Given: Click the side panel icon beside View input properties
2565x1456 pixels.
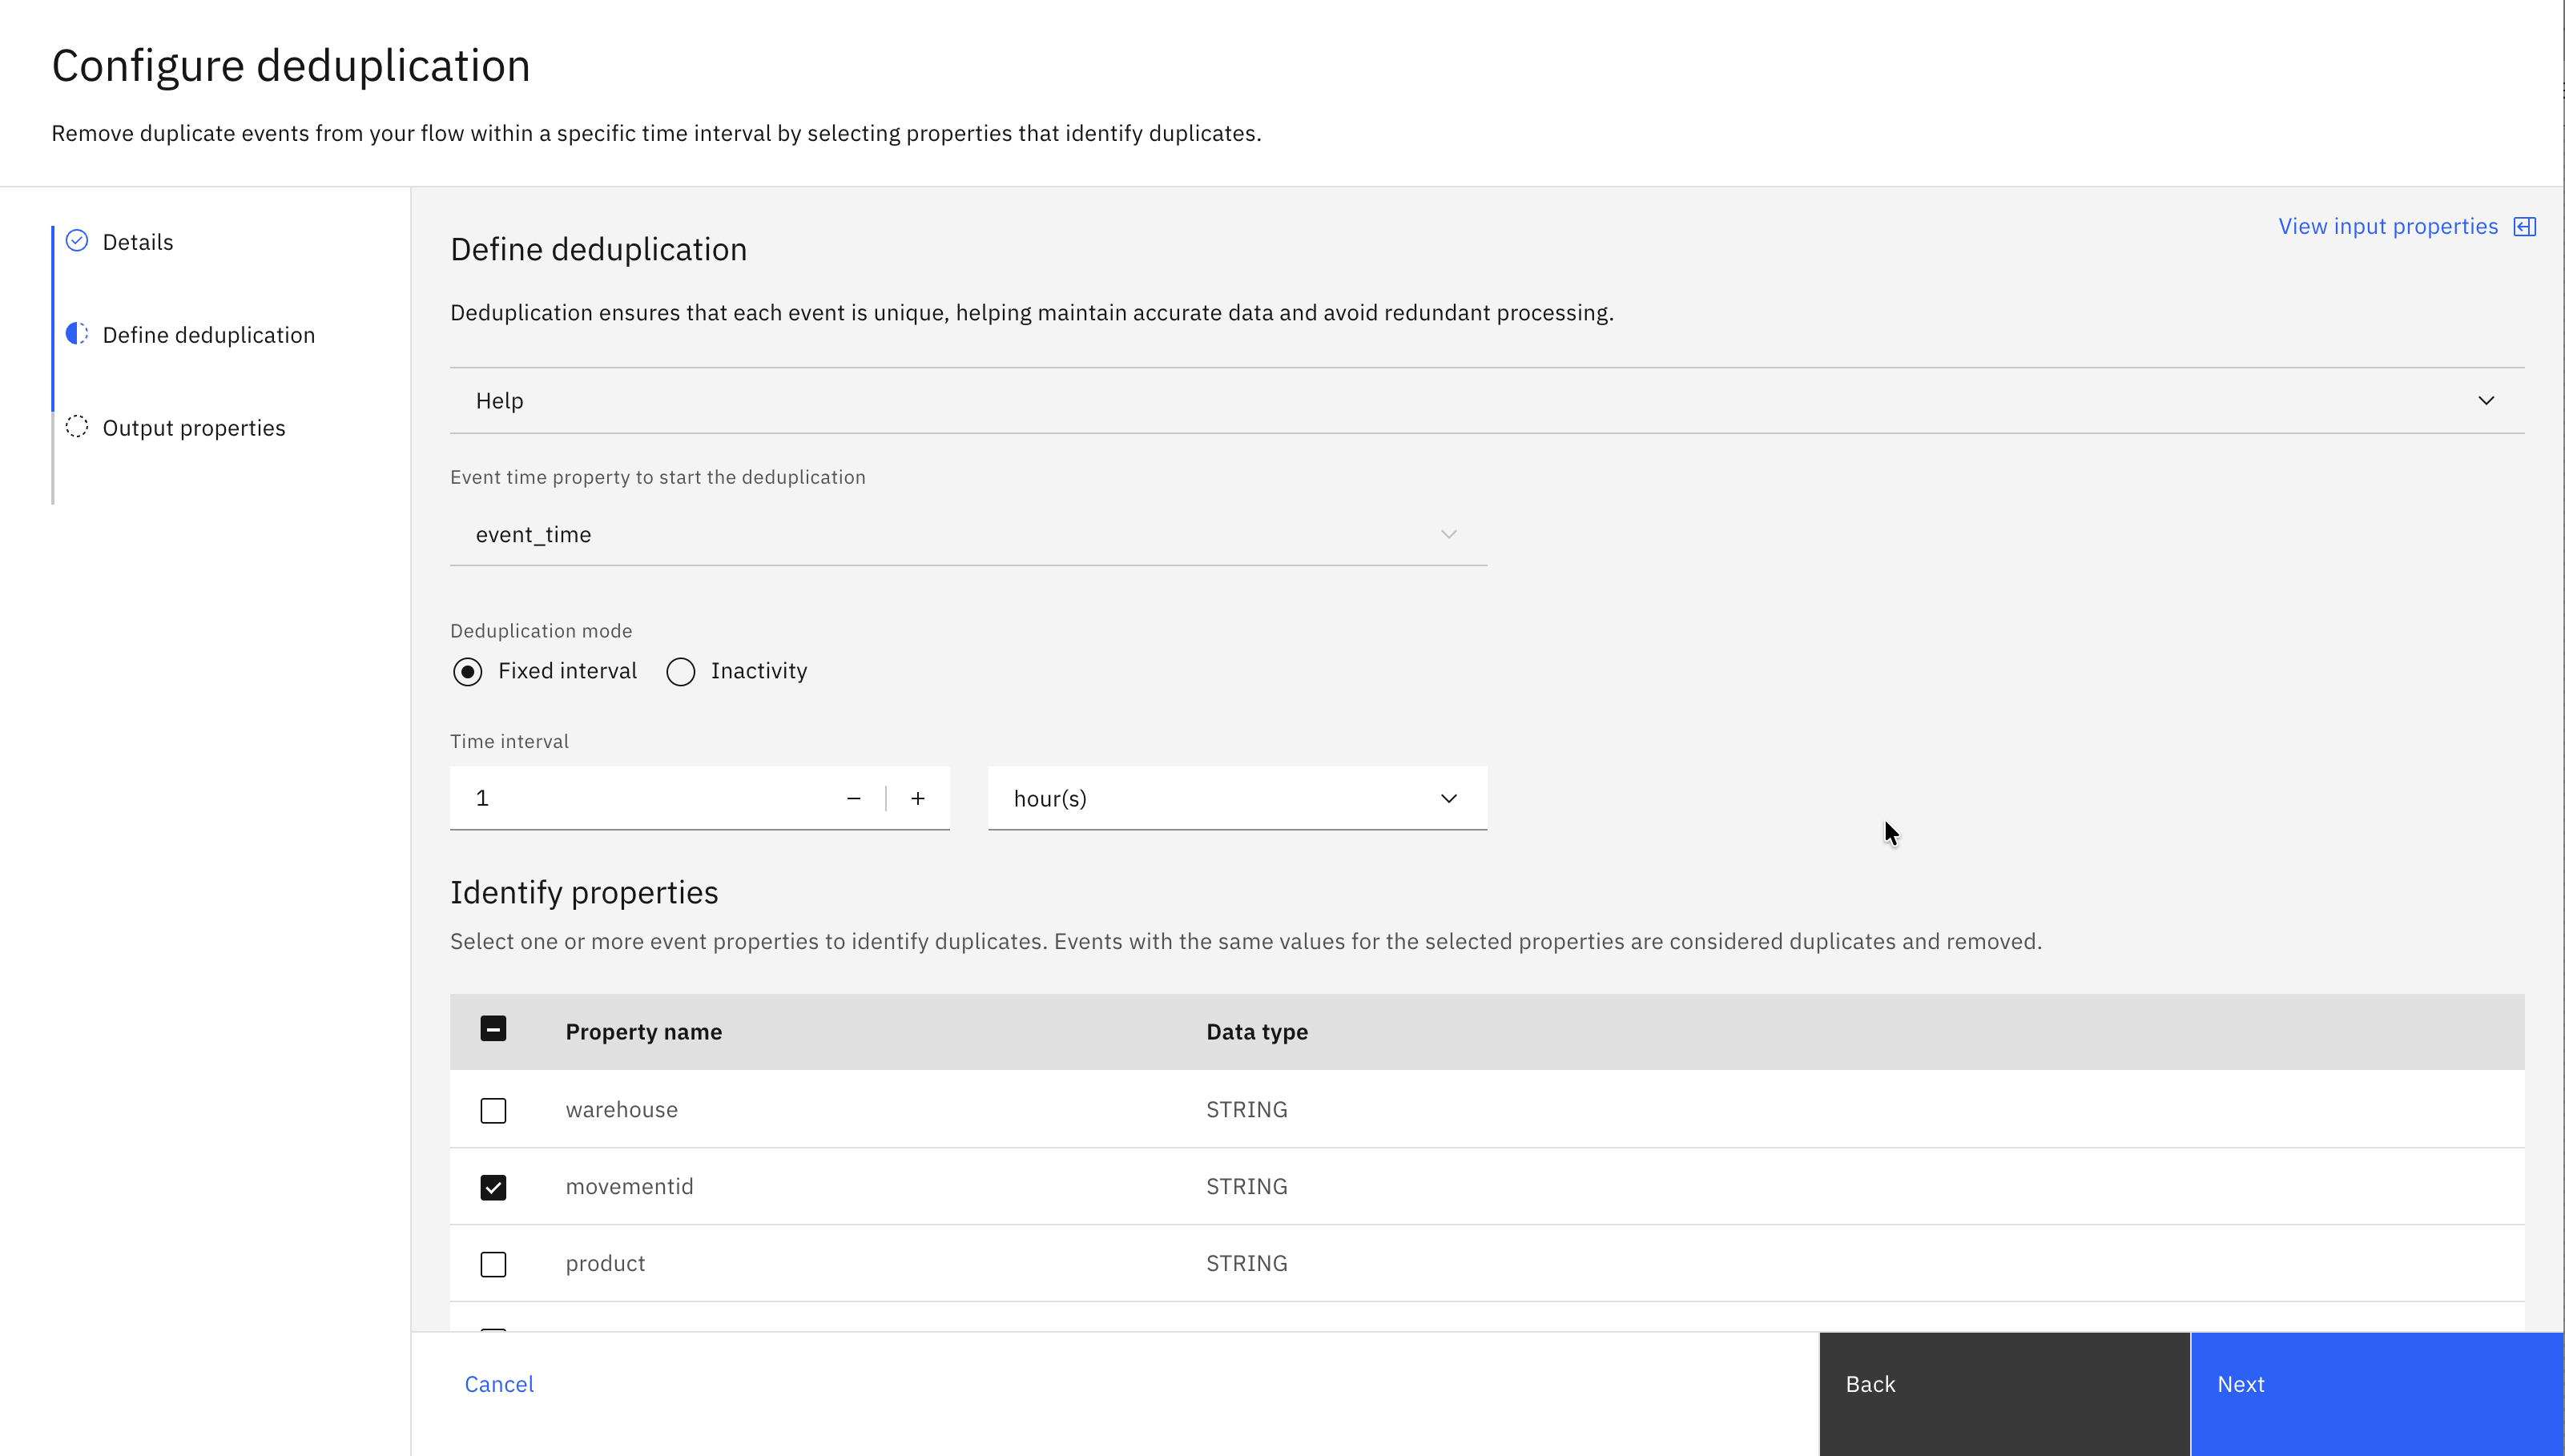Looking at the screenshot, I should coord(2526,226).
